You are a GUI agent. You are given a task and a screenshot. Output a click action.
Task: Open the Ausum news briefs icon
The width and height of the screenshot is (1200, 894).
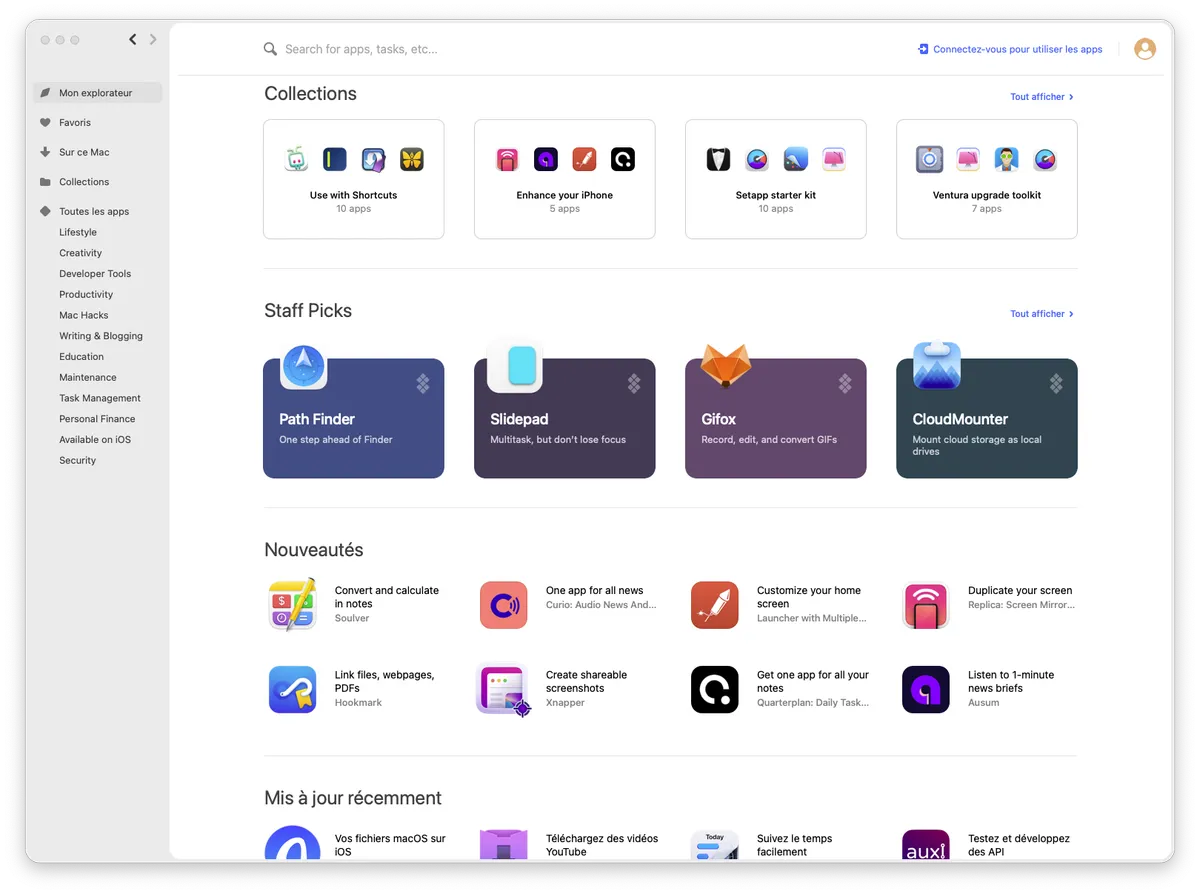click(925, 689)
